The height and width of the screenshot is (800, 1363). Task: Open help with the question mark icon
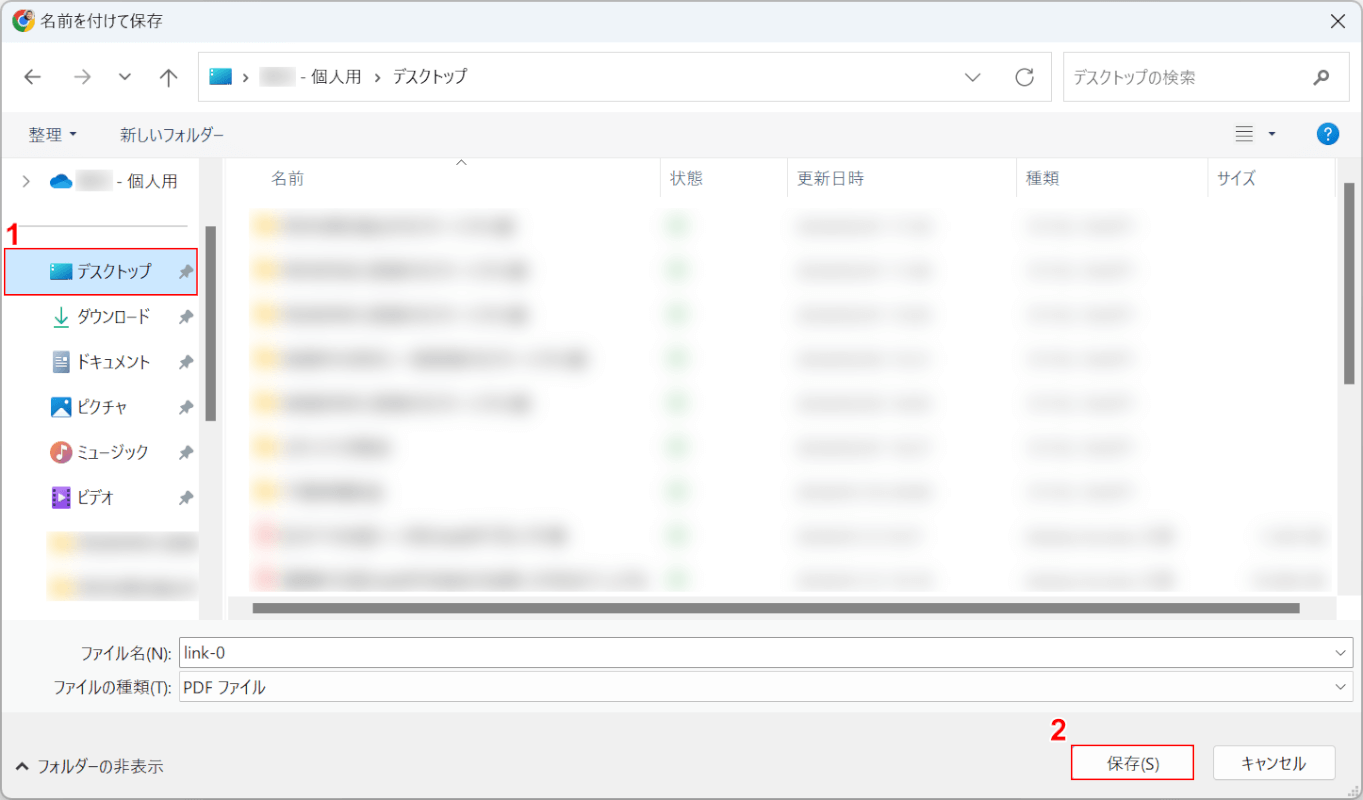tap(1328, 134)
